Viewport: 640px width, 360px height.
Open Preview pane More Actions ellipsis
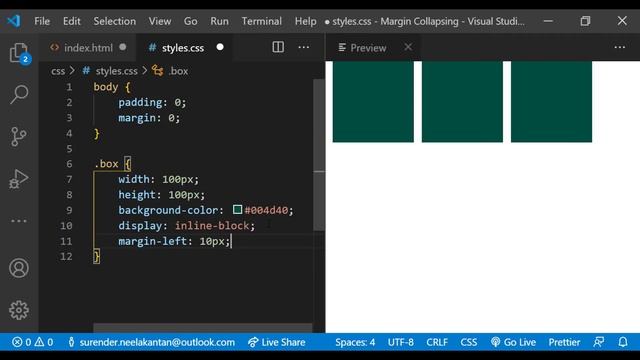[x=620, y=47]
